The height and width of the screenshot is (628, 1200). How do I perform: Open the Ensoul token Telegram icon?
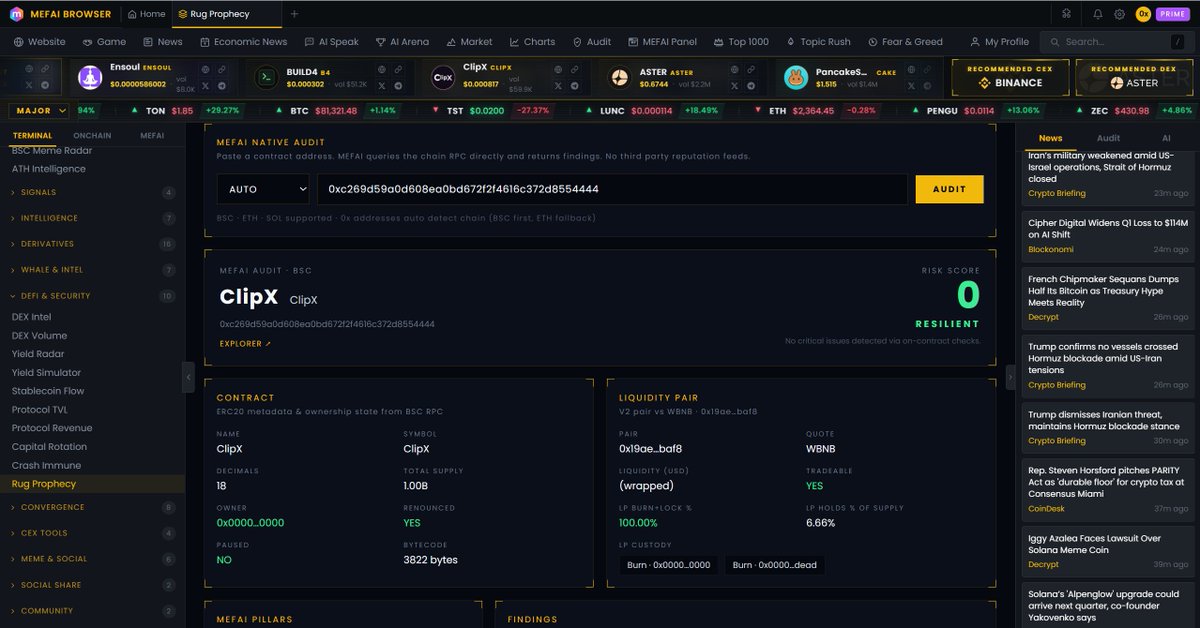tap(221, 85)
